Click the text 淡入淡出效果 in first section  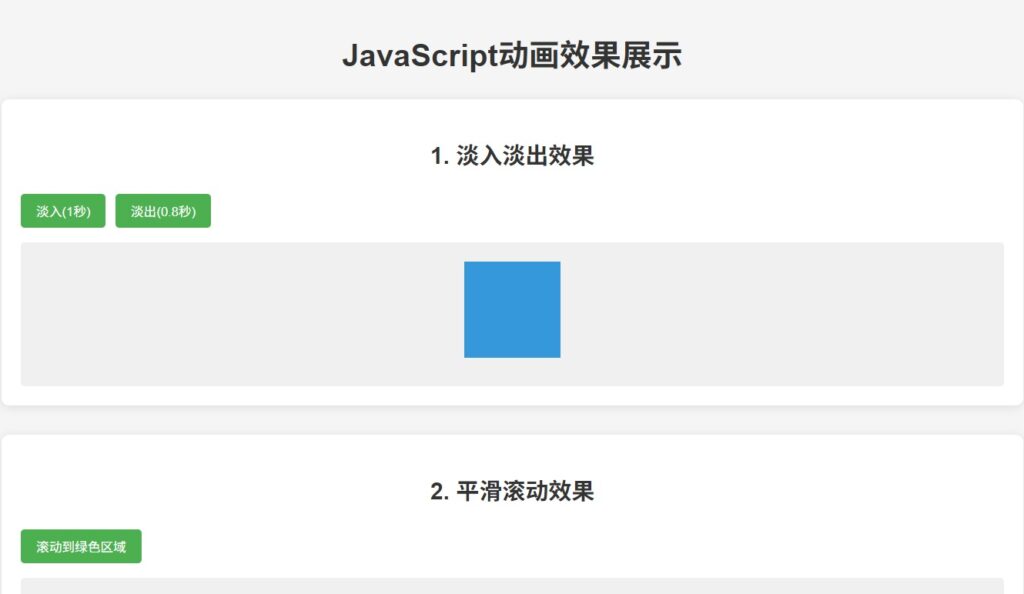tap(525, 156)
